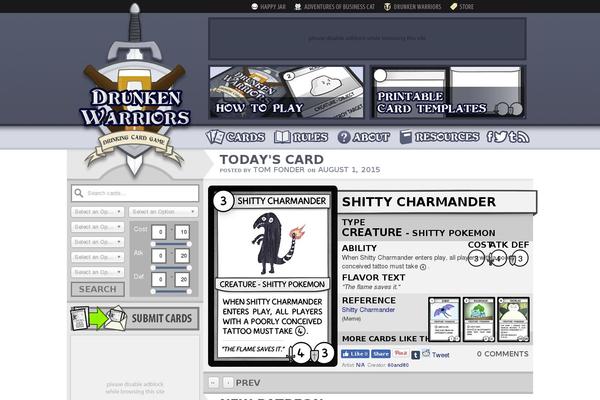Open the About menu

[364, 137]
